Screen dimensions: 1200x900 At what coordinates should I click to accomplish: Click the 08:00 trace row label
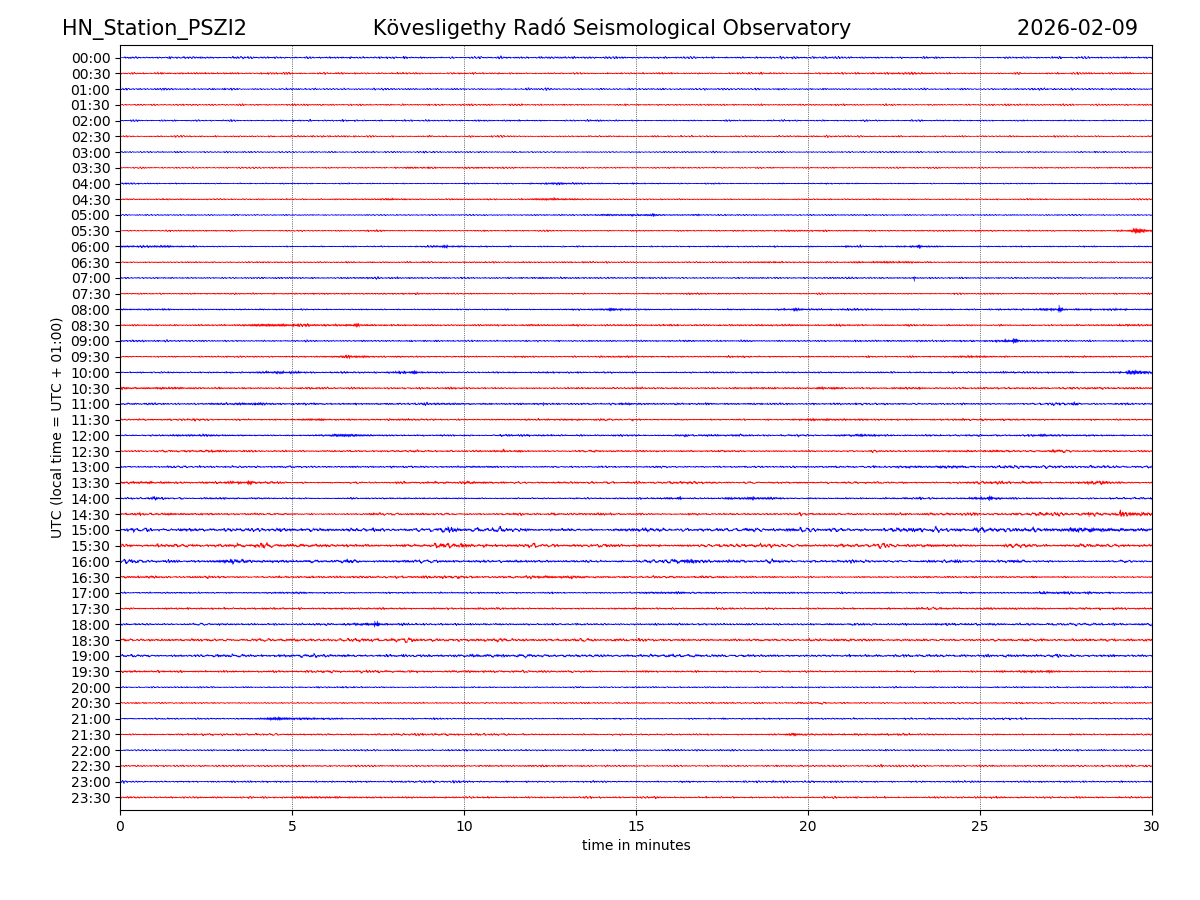click(91, 310)
